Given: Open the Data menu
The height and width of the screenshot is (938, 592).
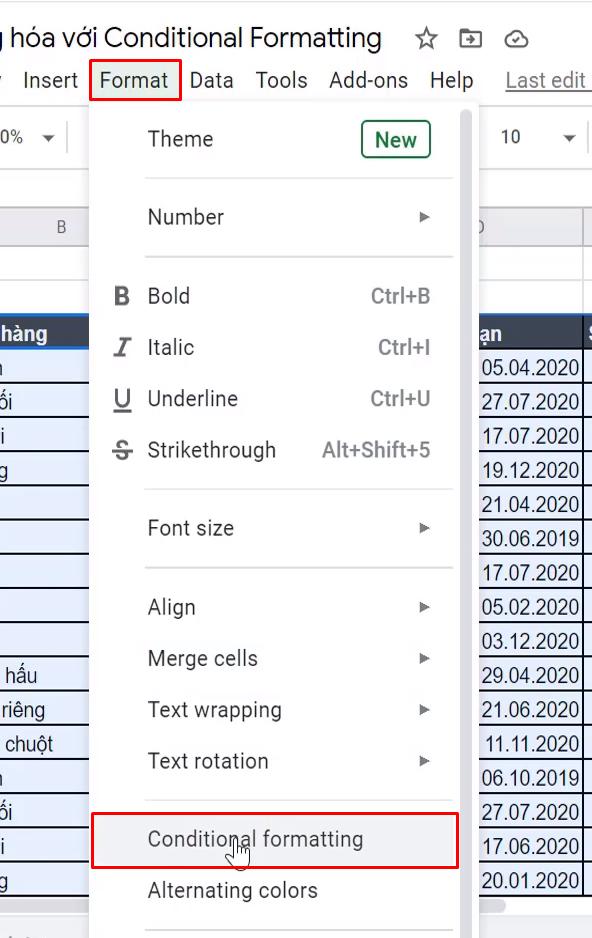Looking at the screenshot, I should (x=212, y=80).
